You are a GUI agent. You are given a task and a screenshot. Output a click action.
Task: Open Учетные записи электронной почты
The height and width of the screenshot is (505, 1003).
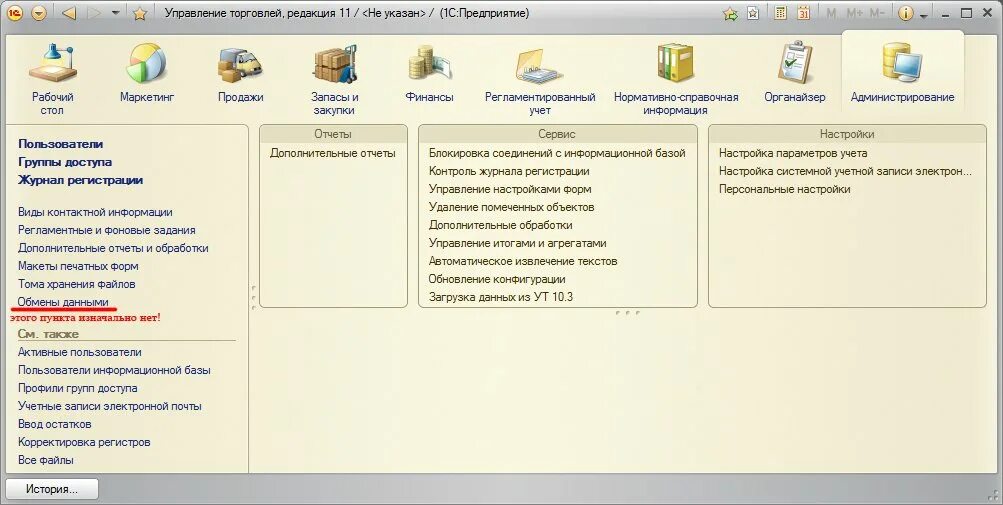tap(110, 406)
